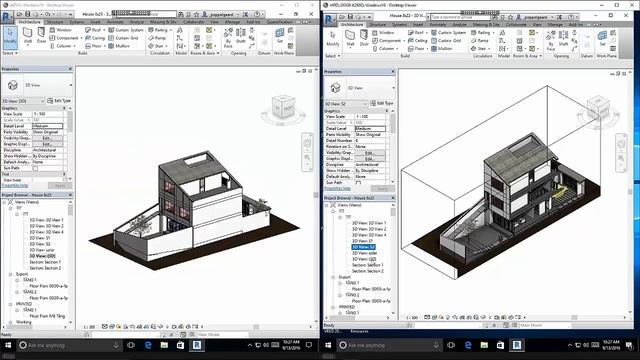Image resolution: width=640 pixels, height=360 pixels.
Task: Click Graphic Display Edit button, right window
Action: [370, 158]
